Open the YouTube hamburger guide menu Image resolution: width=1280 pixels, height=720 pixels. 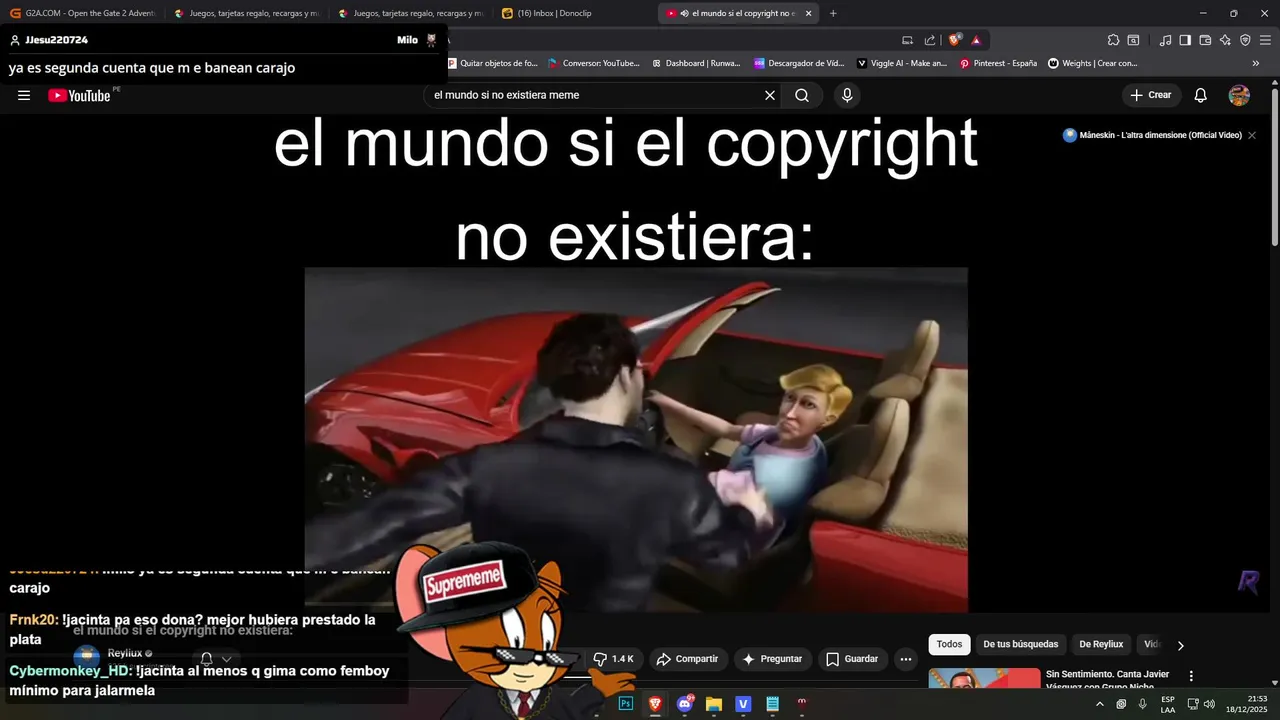tap(24, 95)
